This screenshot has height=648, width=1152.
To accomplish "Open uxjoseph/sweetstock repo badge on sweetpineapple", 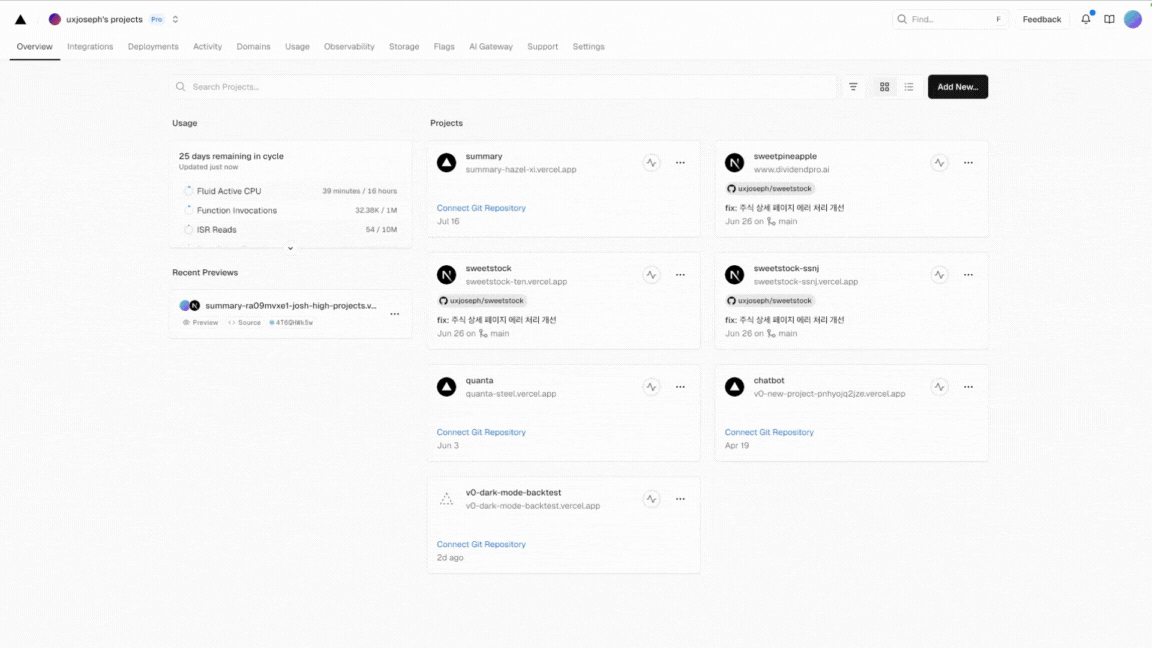I will pos(769,189).
